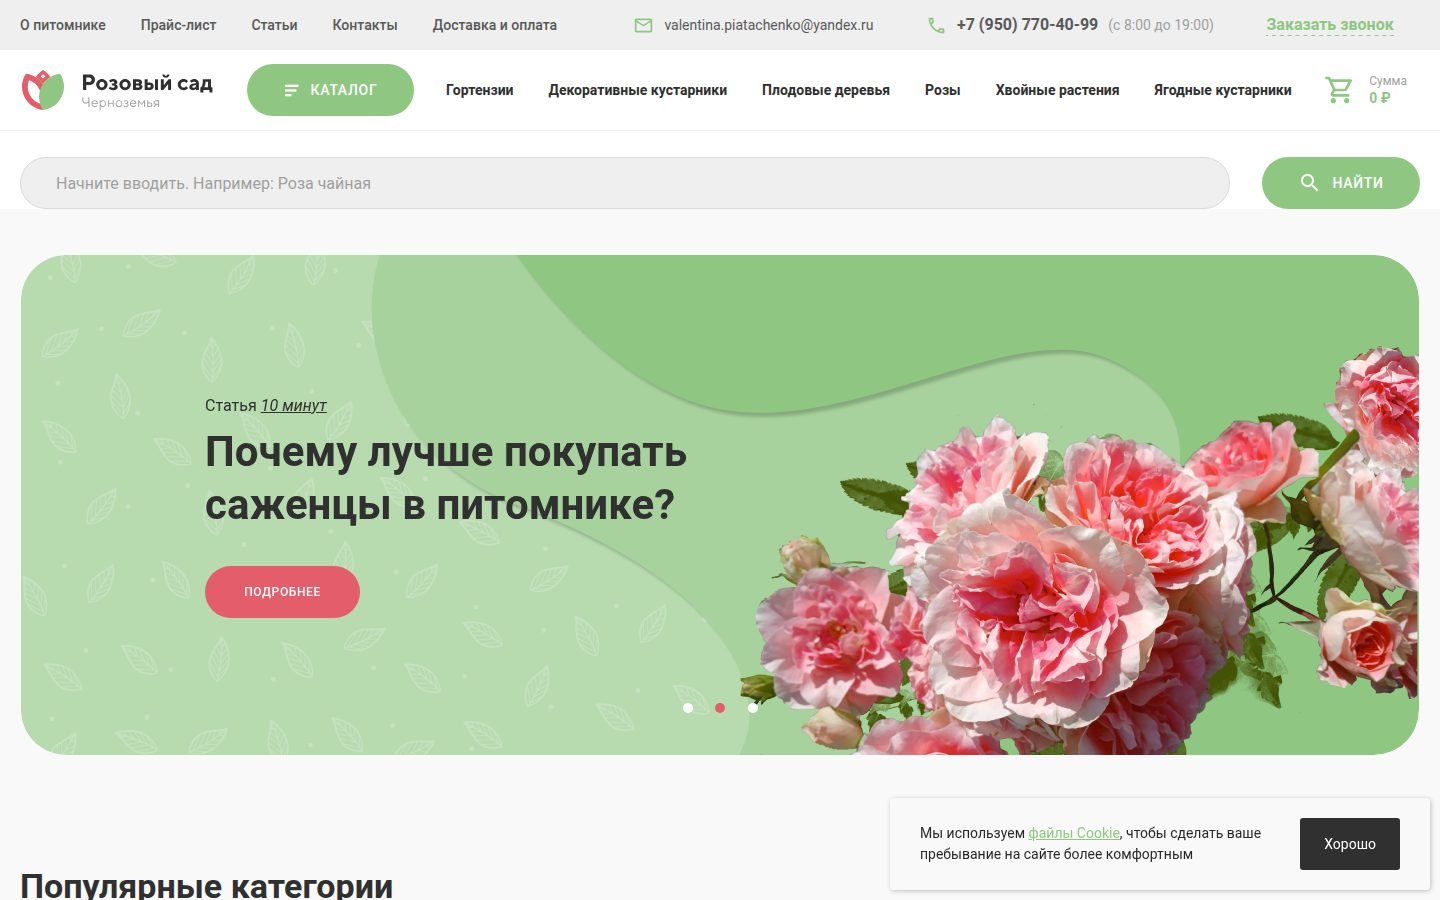
Task: Go to third banner slide dot
Action: point(752,708)
